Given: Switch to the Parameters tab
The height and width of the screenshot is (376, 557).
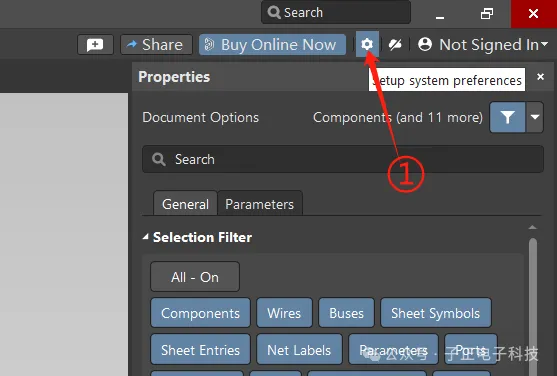Looking at the screenshot, I should [x=260, y=204].
